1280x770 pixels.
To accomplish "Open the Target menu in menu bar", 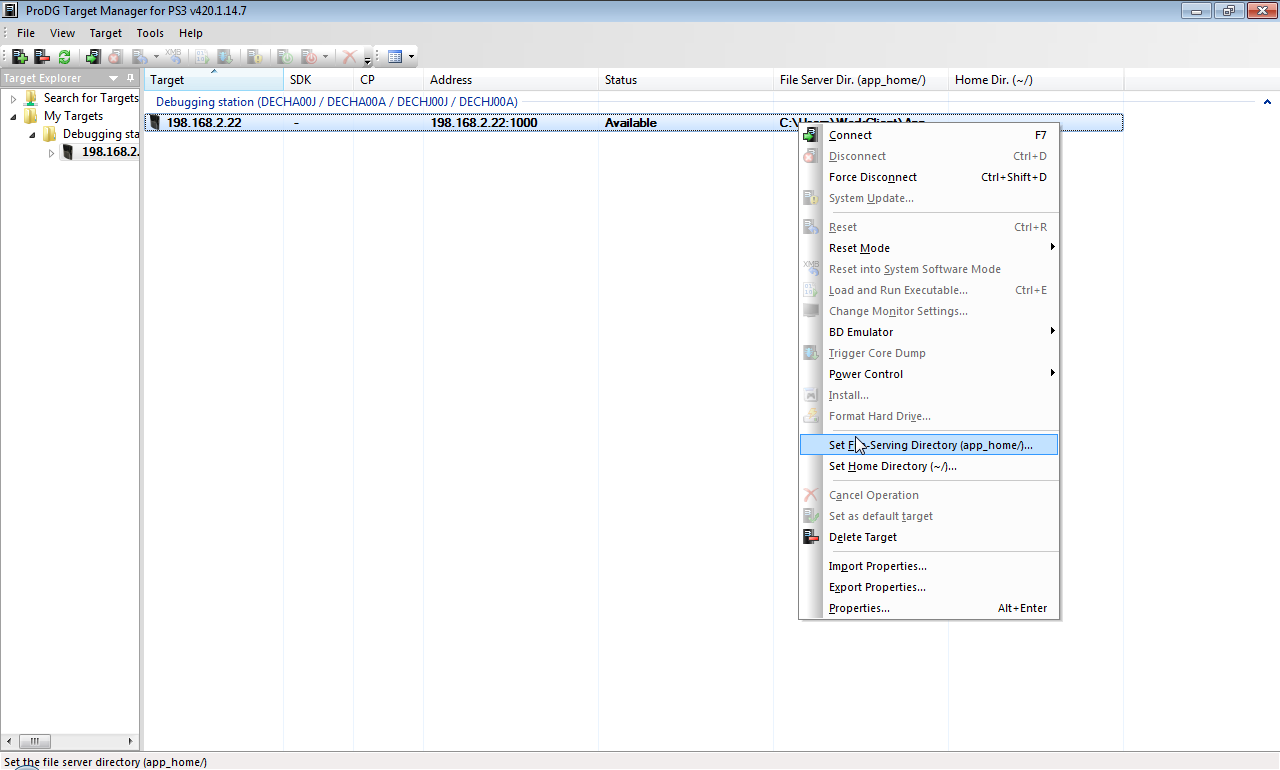I will 106,33.
